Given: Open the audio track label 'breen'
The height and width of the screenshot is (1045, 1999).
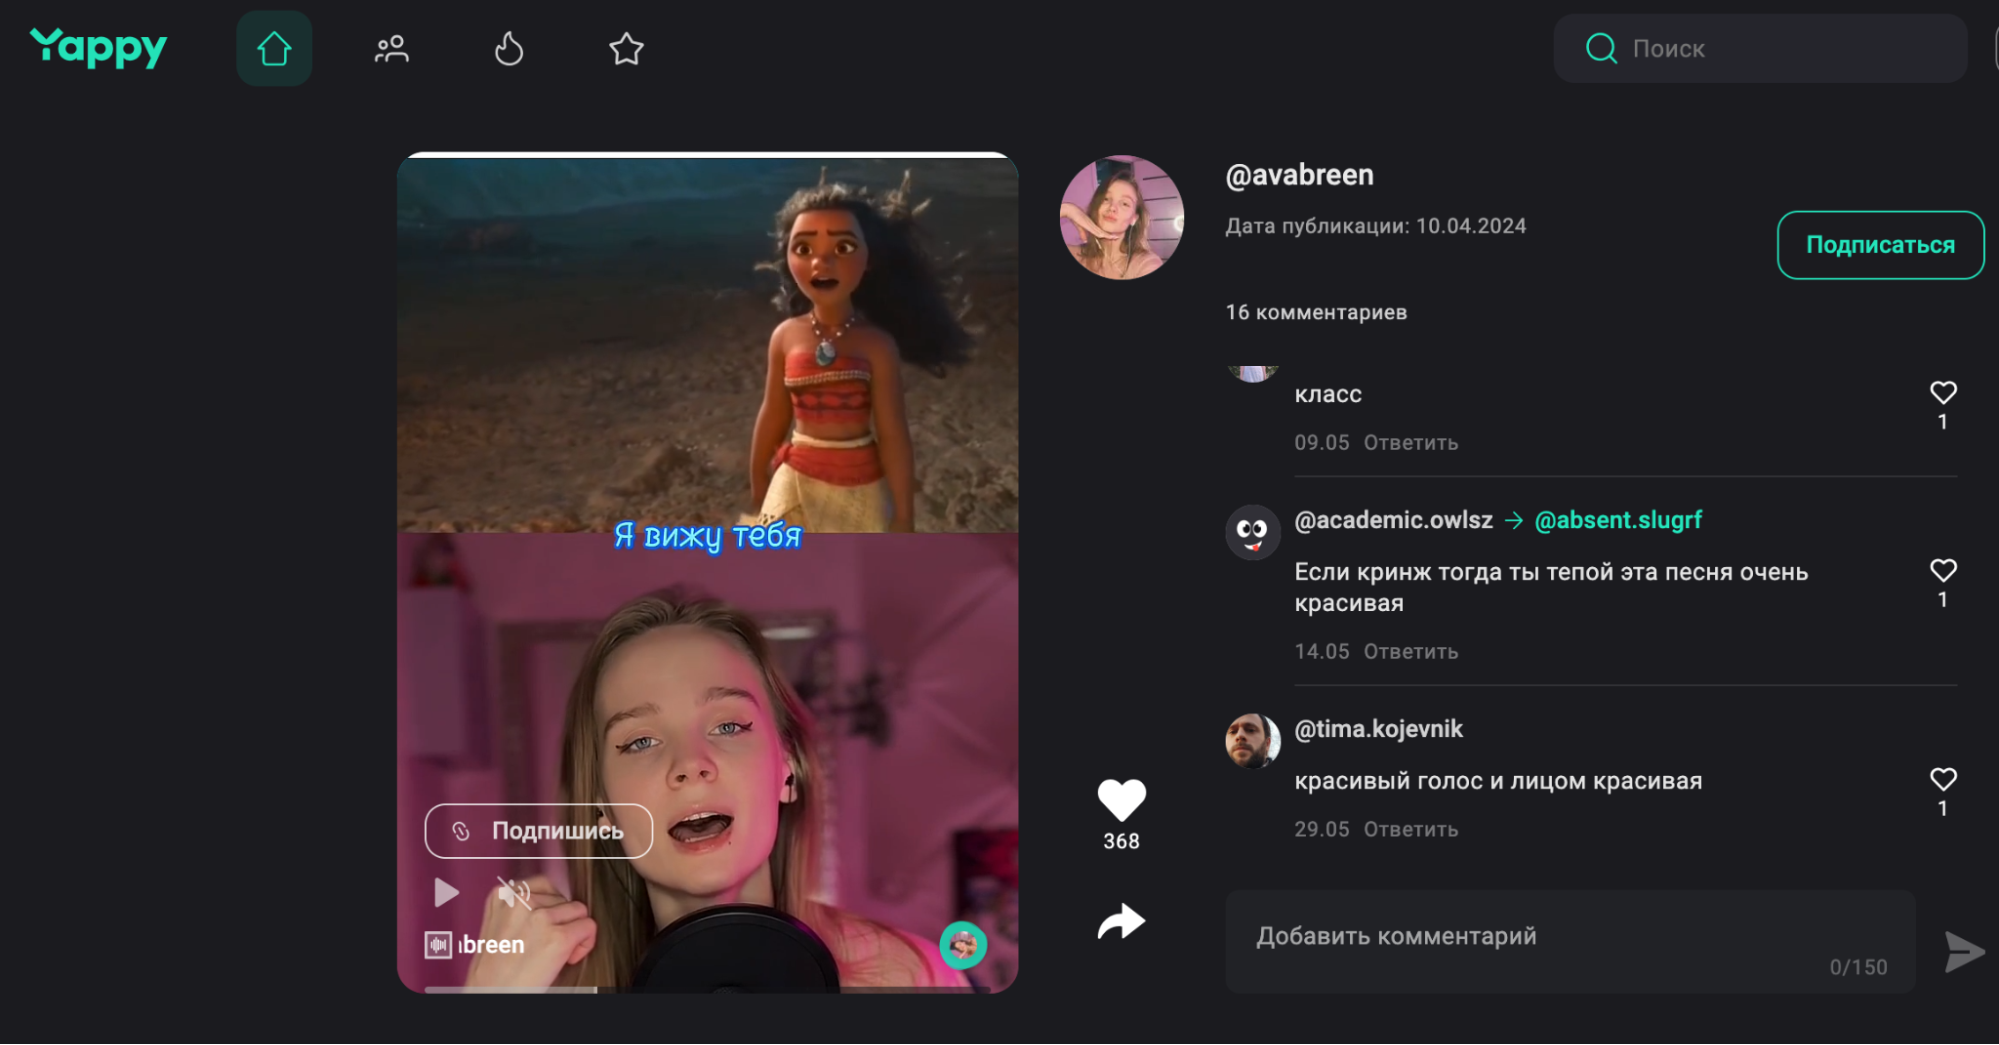Looking at the screenshot, I should tap(475, 945).
